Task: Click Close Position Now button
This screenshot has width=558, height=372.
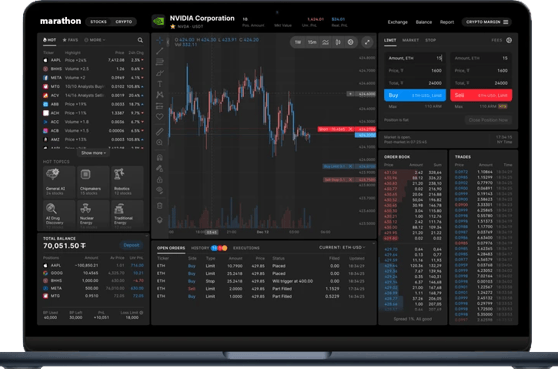Action: click(488, 120)
